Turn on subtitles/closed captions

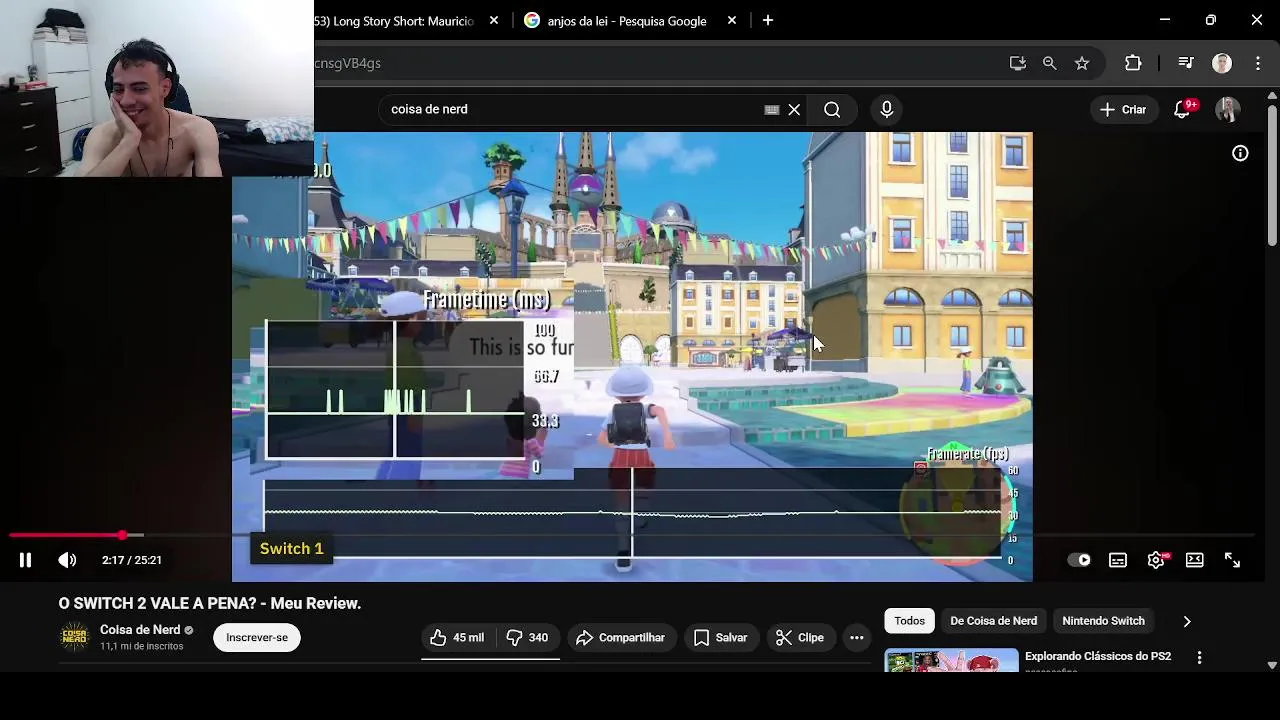tap(1118, 560)
